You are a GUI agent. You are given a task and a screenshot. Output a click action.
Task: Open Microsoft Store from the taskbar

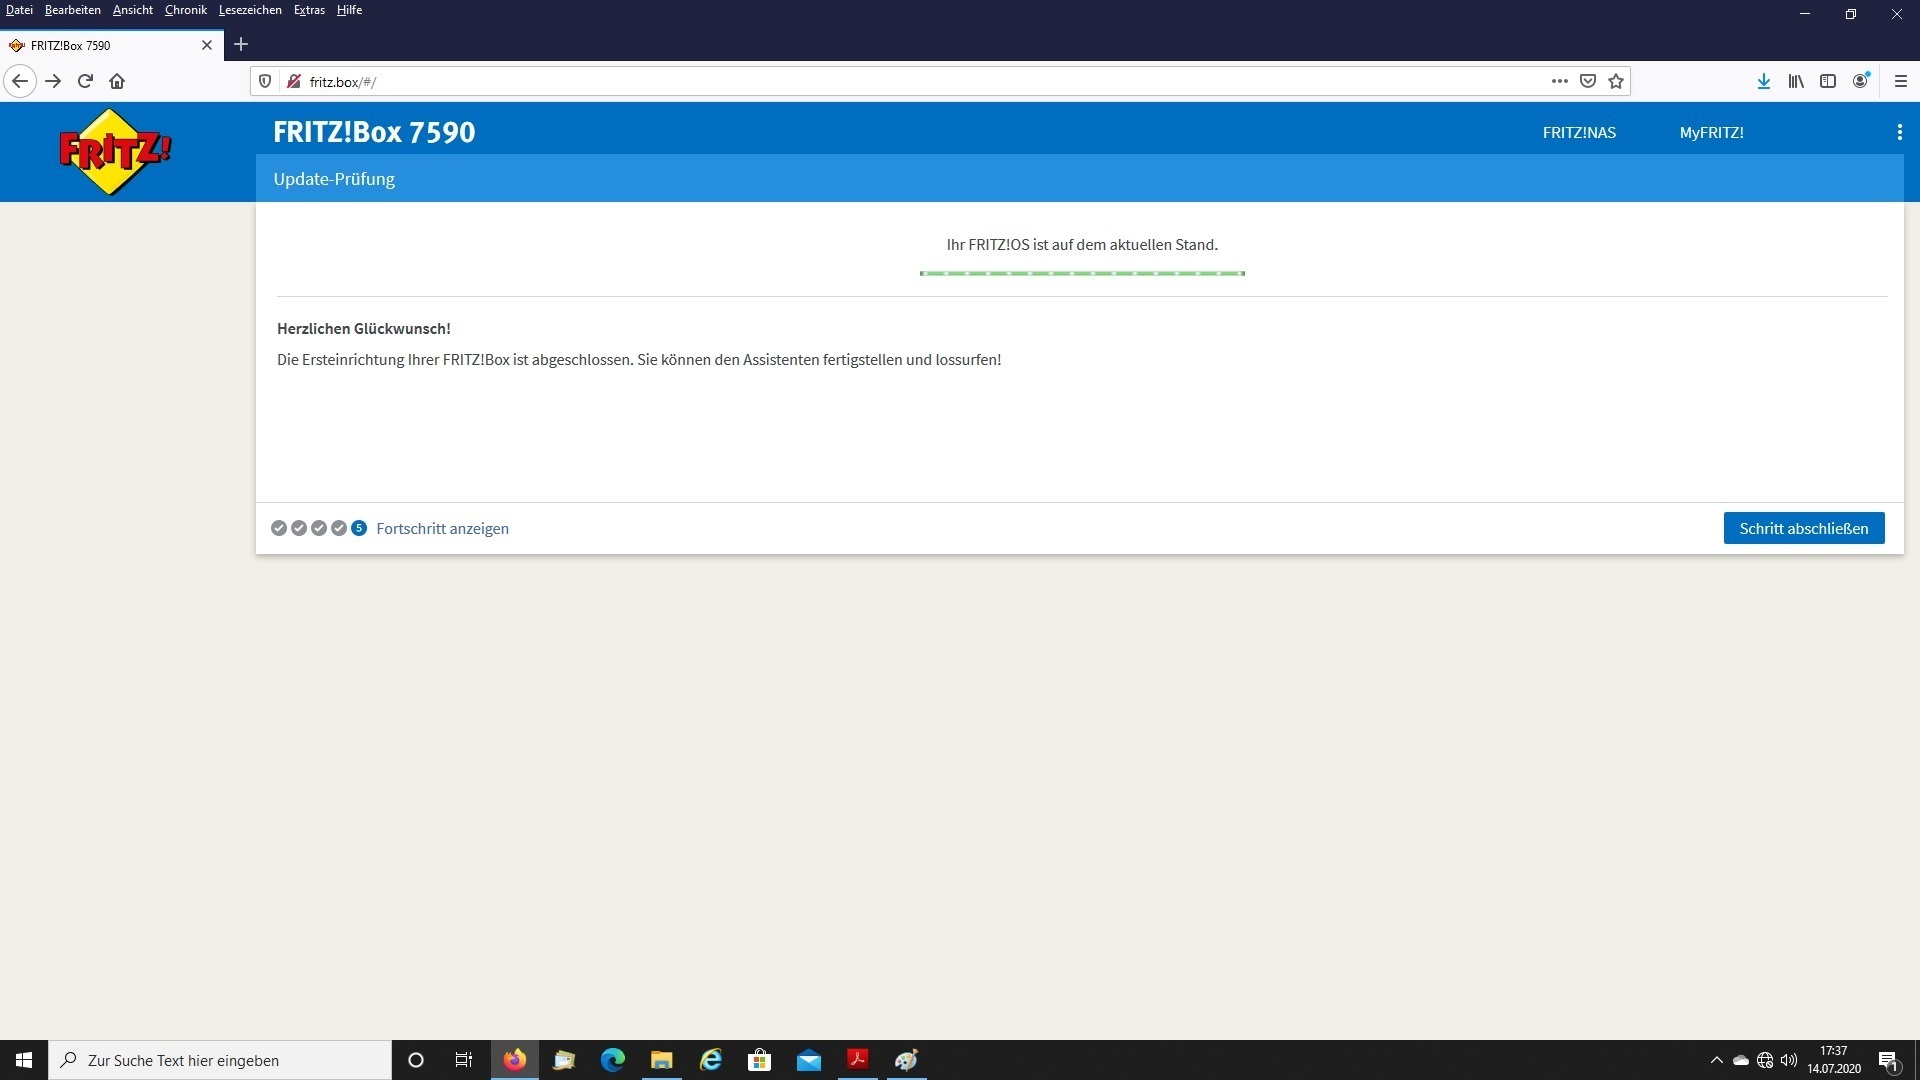760,1060
